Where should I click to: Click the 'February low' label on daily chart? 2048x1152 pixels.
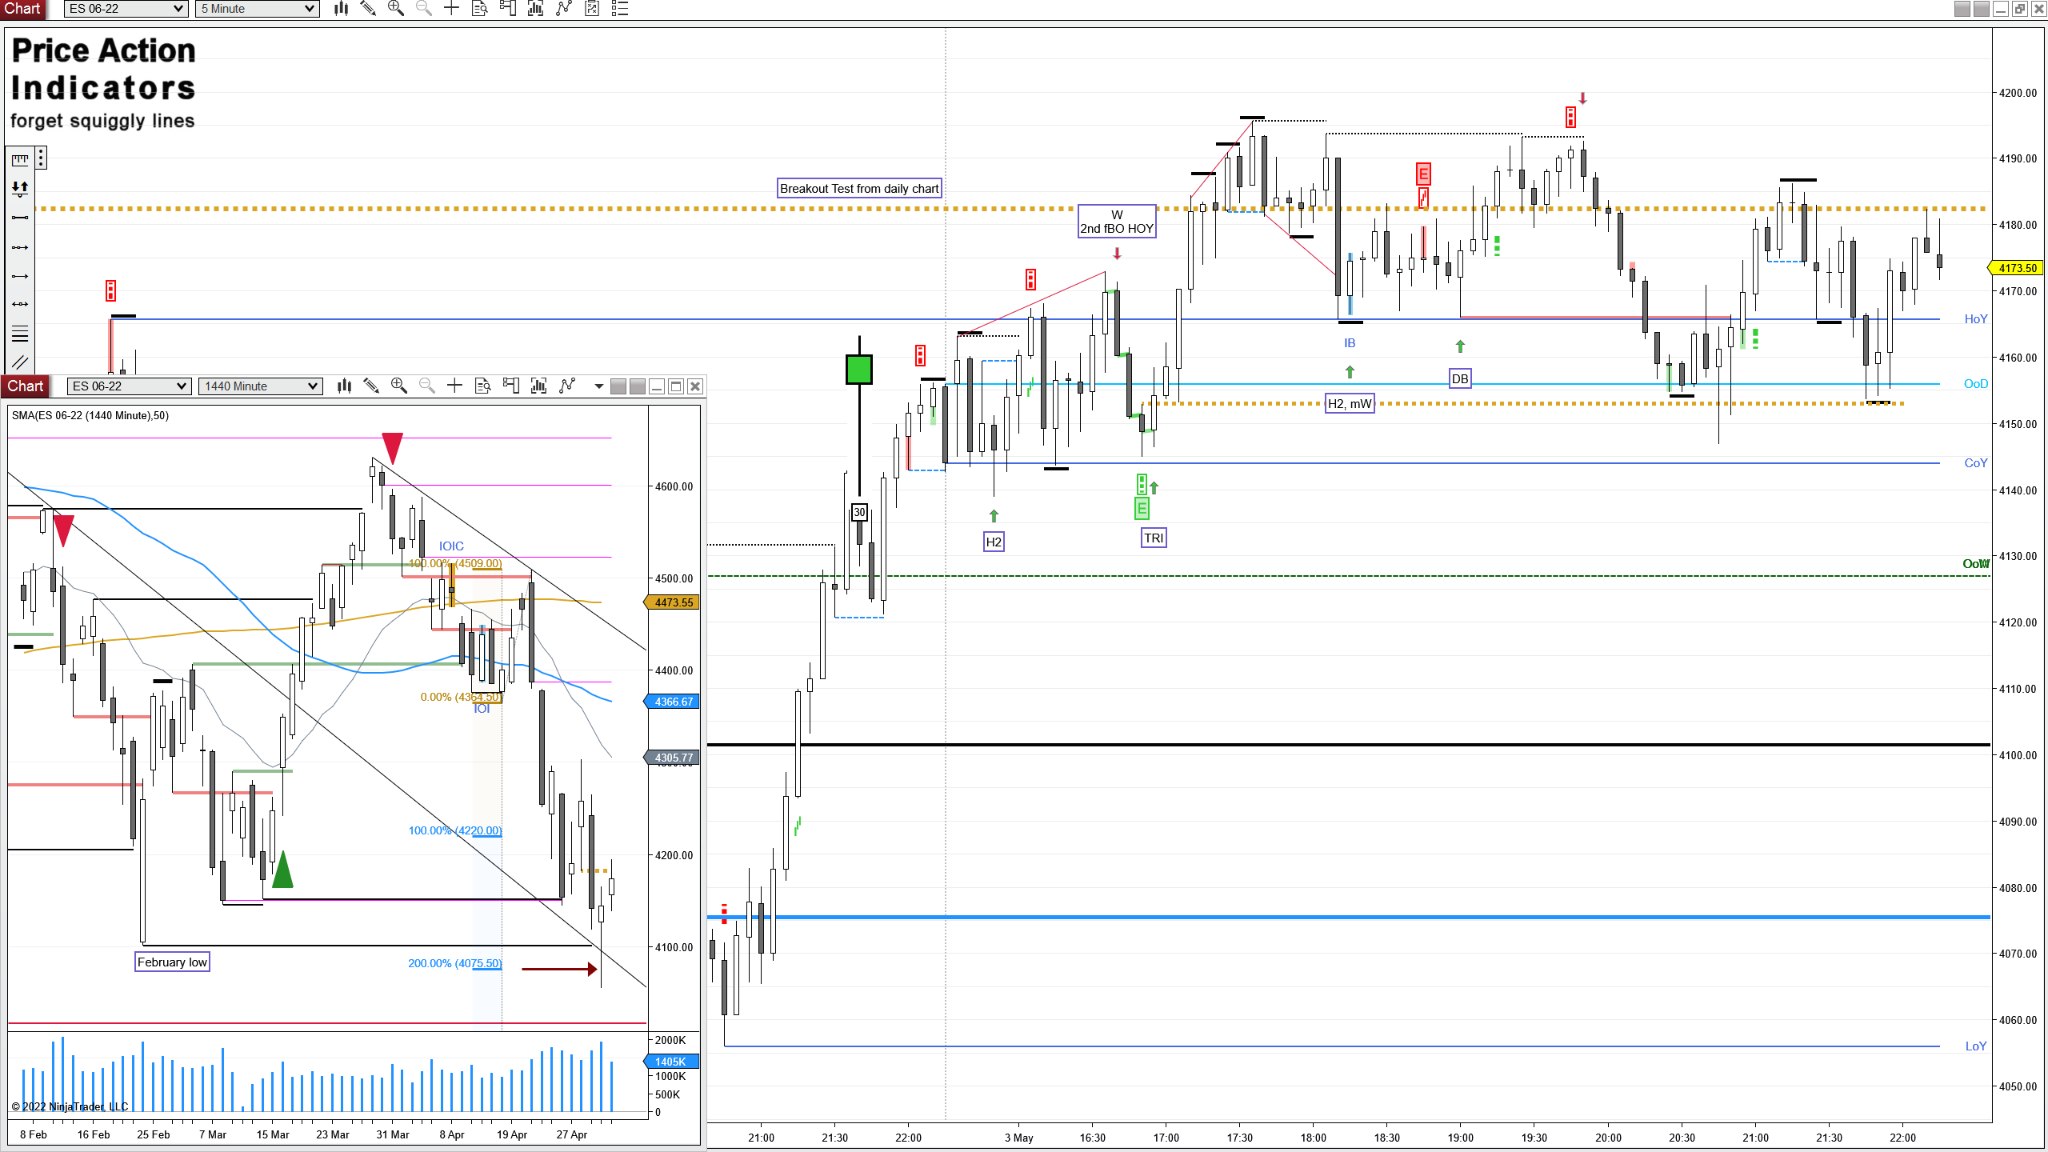172,962
